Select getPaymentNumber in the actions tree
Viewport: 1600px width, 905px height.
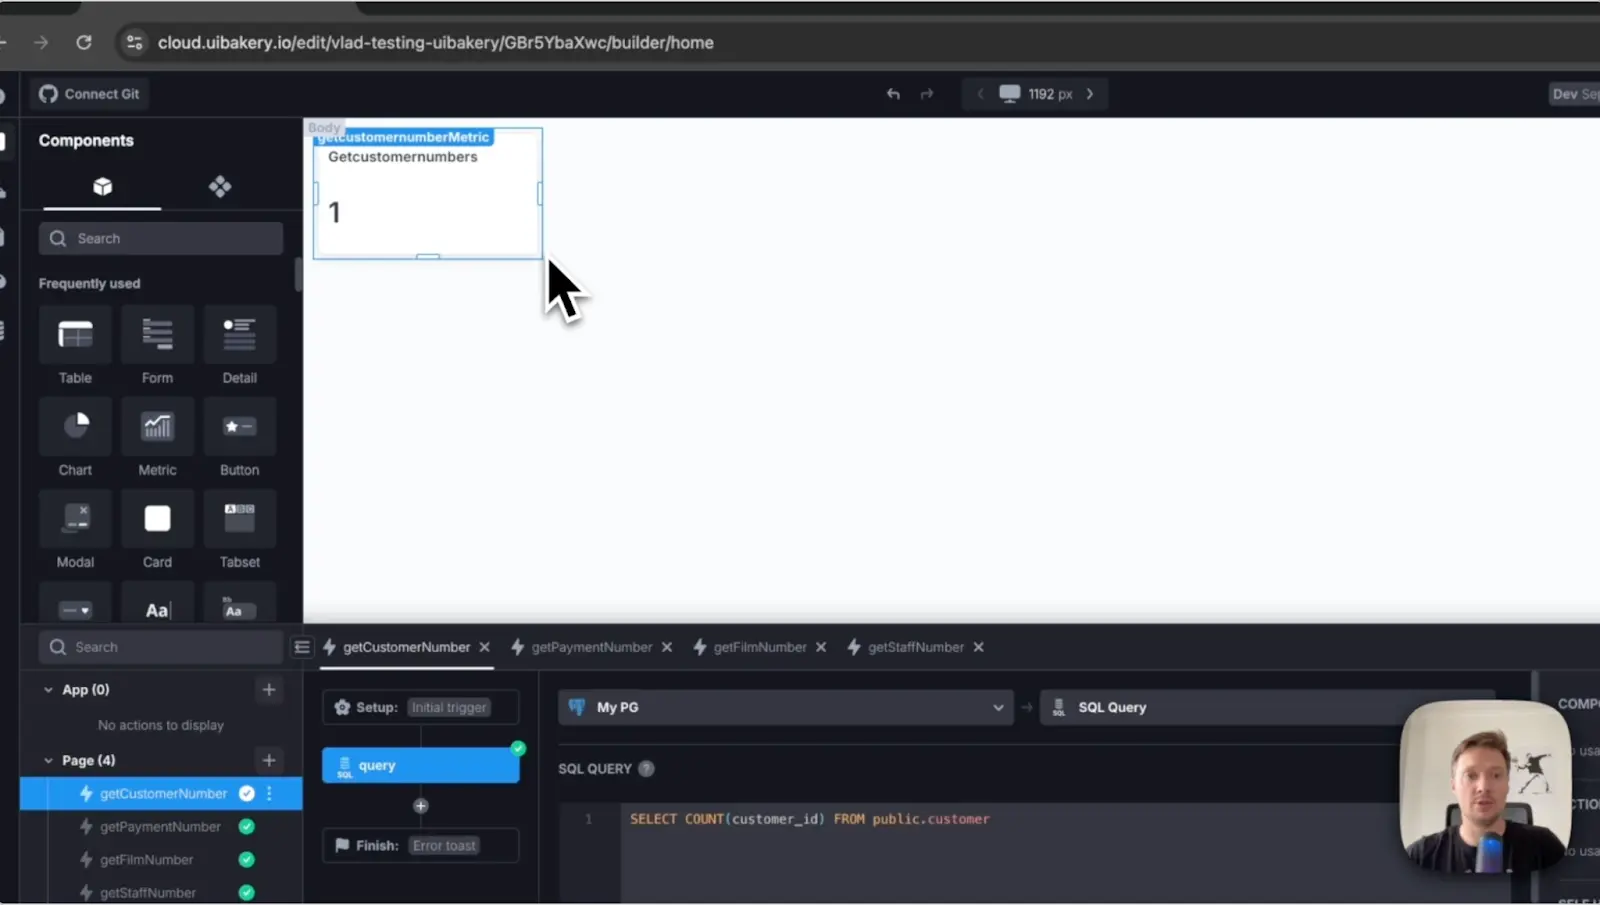click(161, 827)
